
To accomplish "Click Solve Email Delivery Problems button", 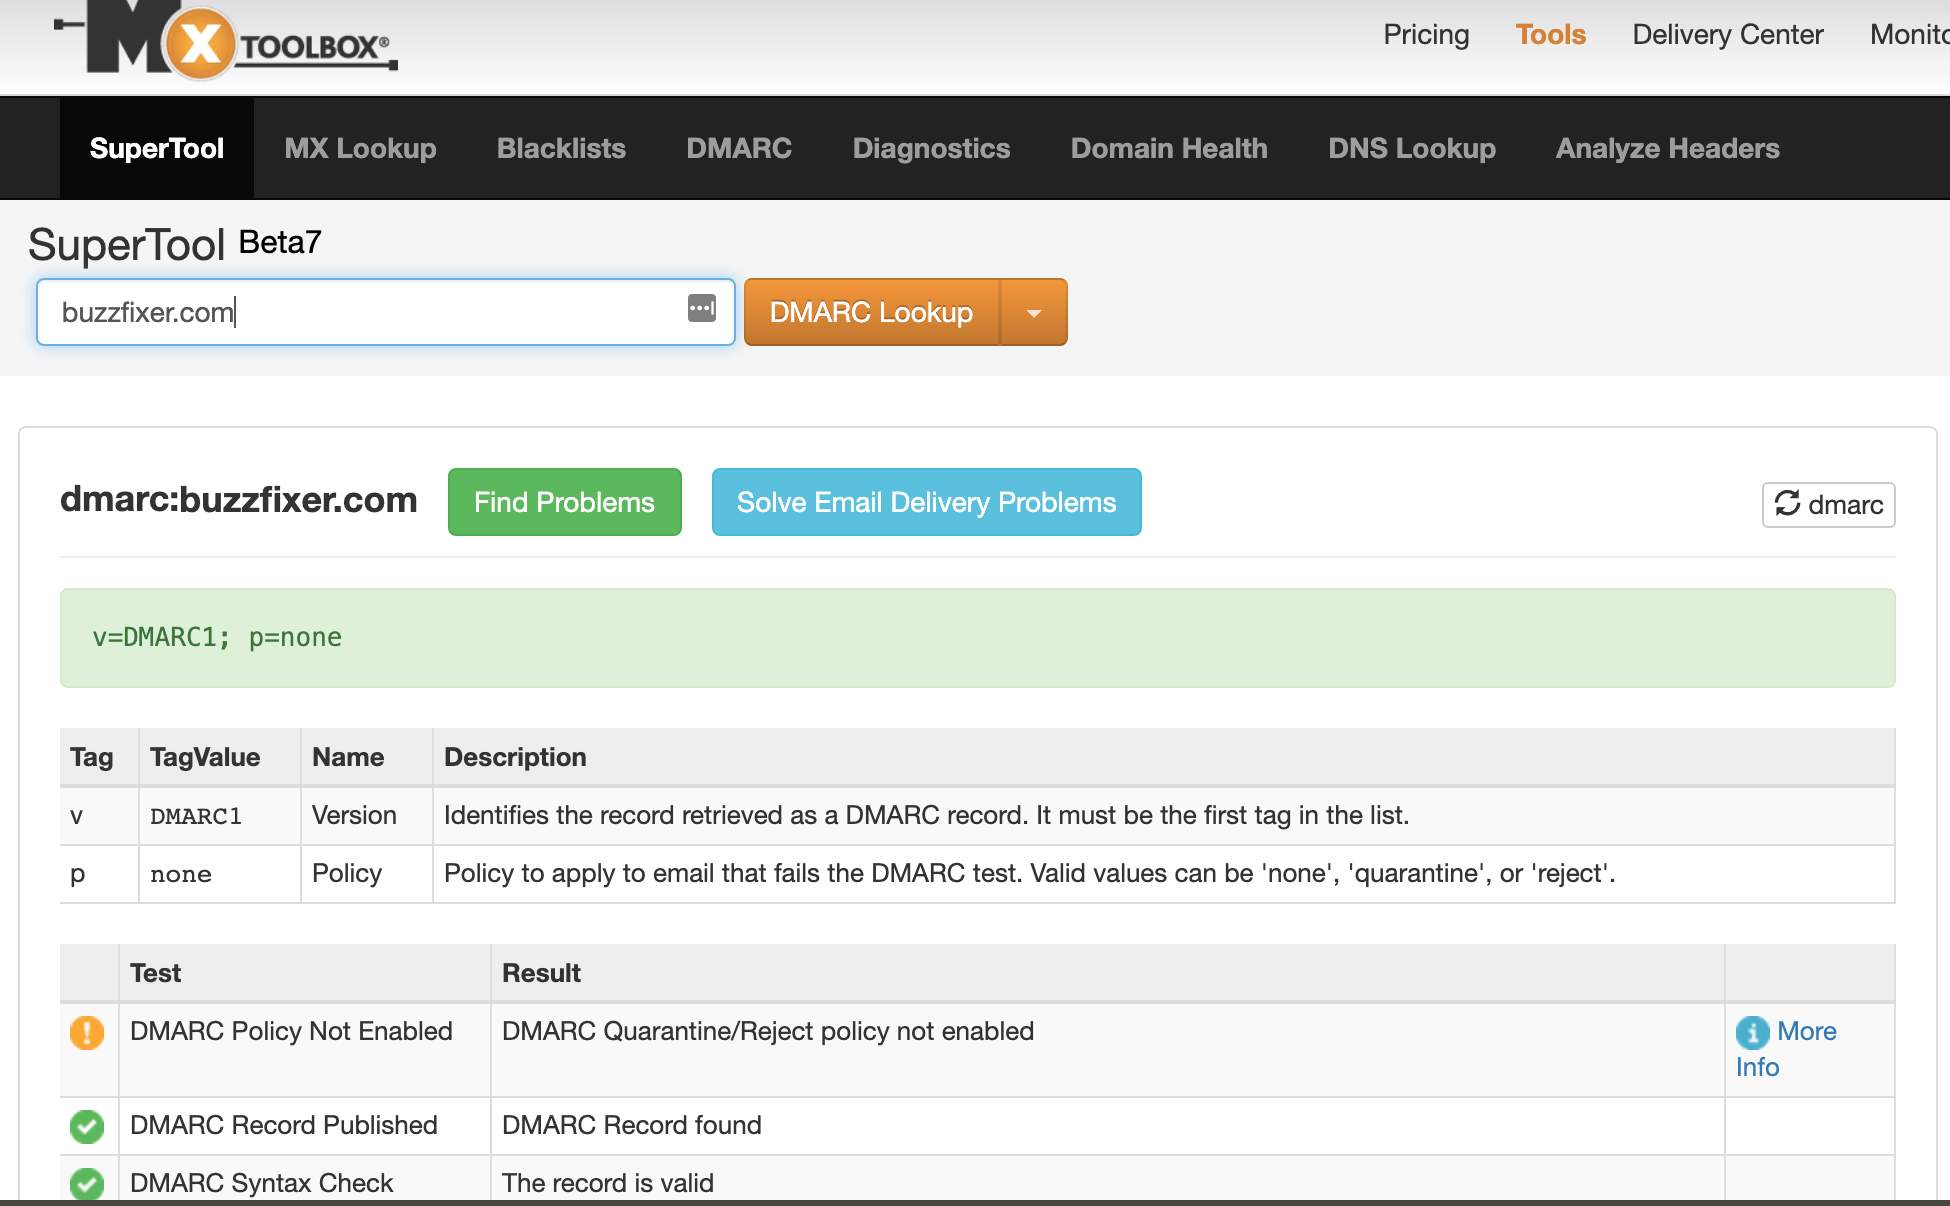I will click(926, 502).
